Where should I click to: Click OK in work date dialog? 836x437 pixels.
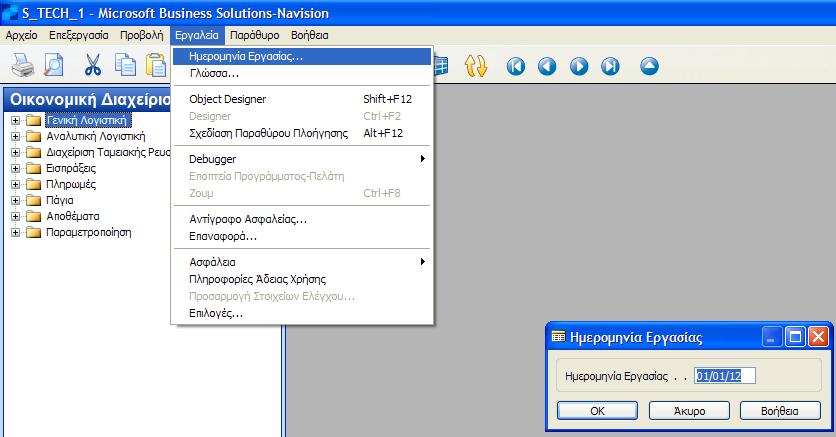click(x=597, y=410)
